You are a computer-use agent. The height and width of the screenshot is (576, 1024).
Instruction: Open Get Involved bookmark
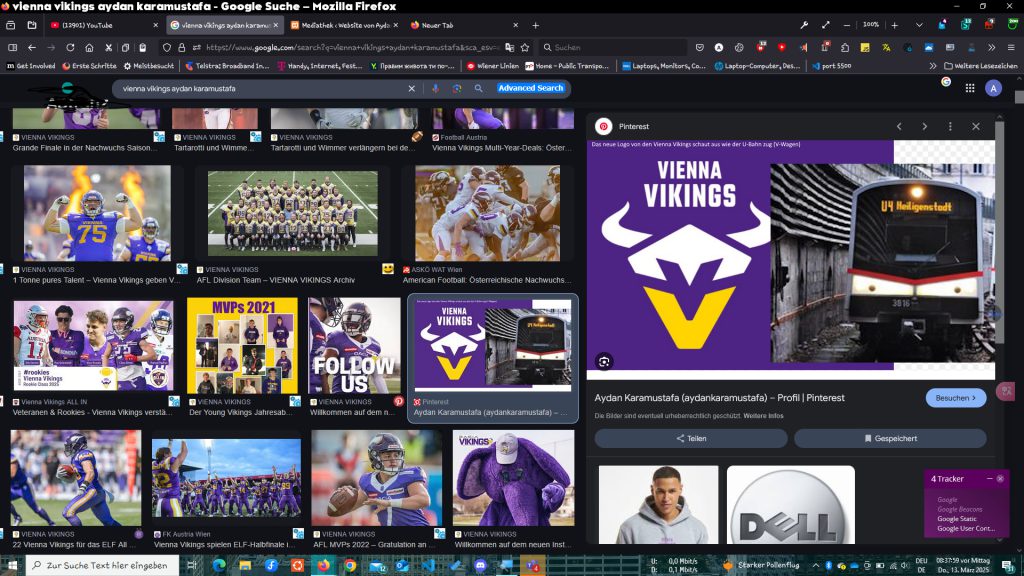click(x=31, y=66)
